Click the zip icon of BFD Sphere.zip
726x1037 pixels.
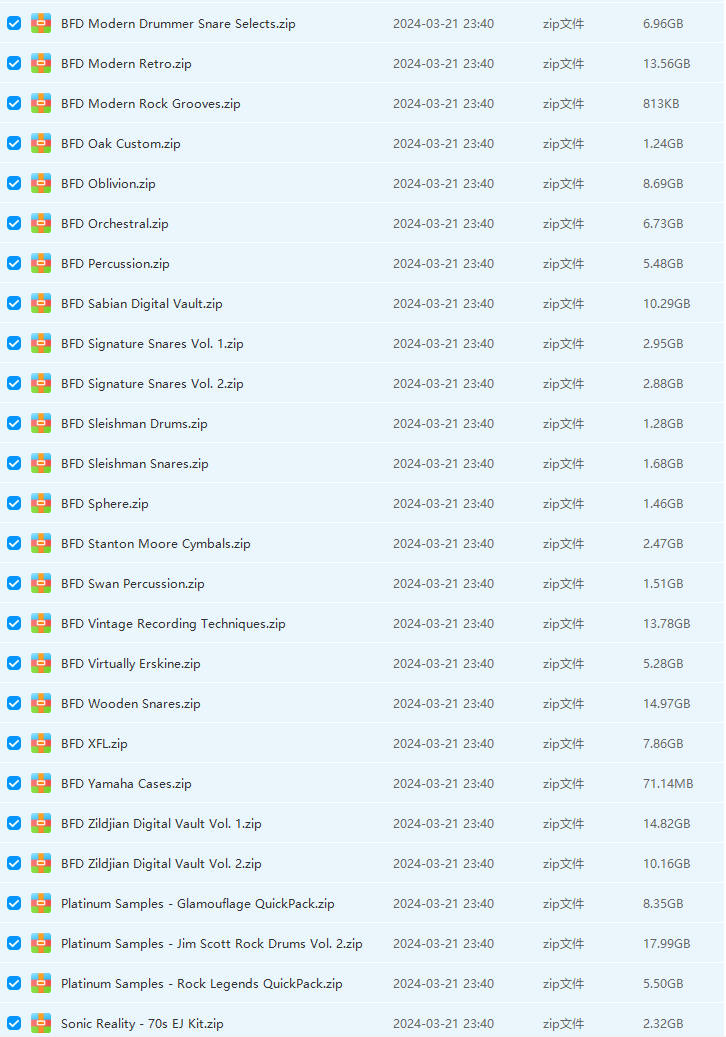point(41,503)
